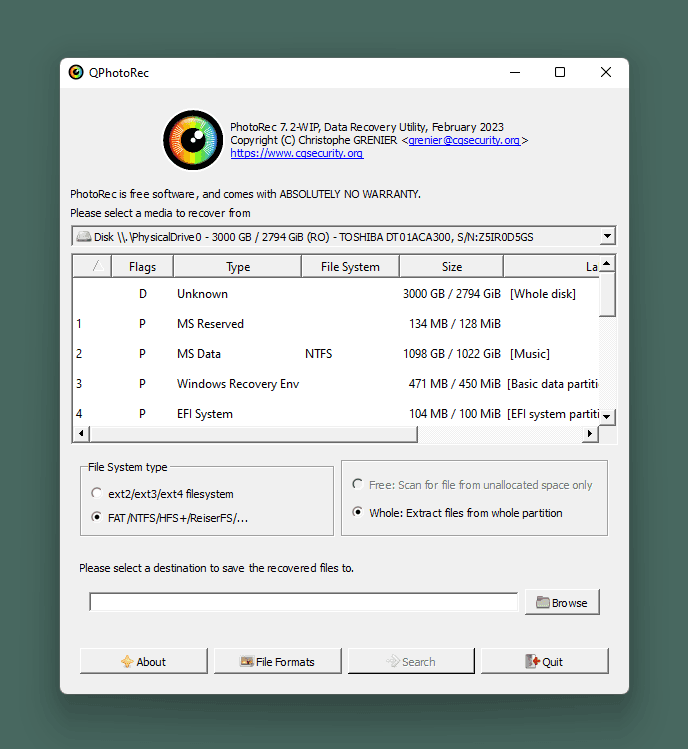
Task: Click the sort-indicator first column header
Action: (x=92, y=266)
